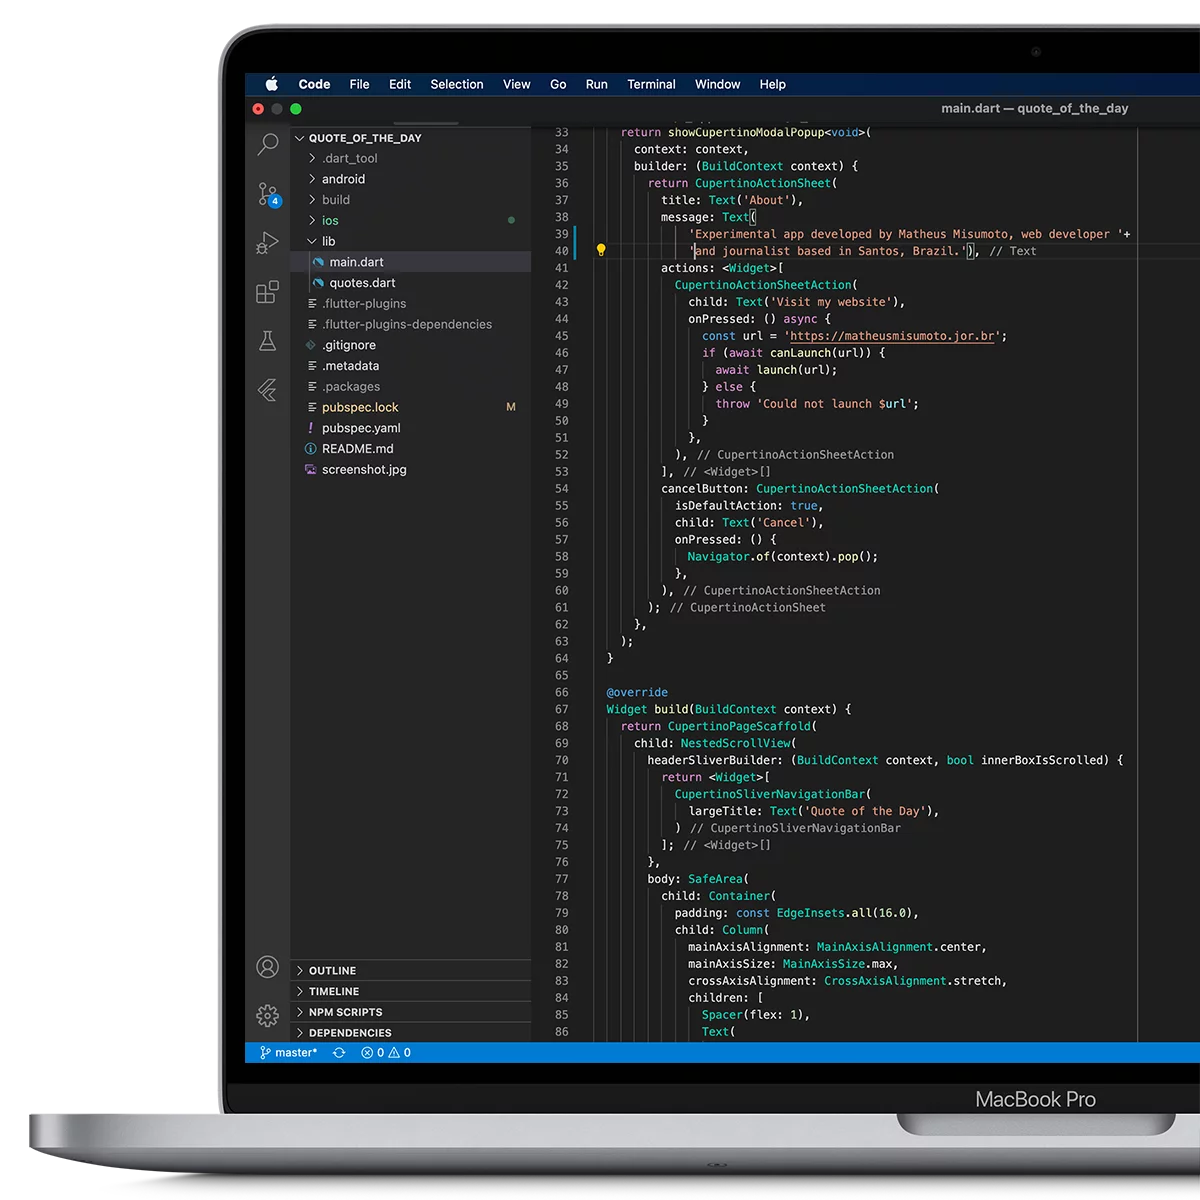Click the green fullscreen window button
The width and height of the screenshot is (1200, 1200).
[296, 108]
